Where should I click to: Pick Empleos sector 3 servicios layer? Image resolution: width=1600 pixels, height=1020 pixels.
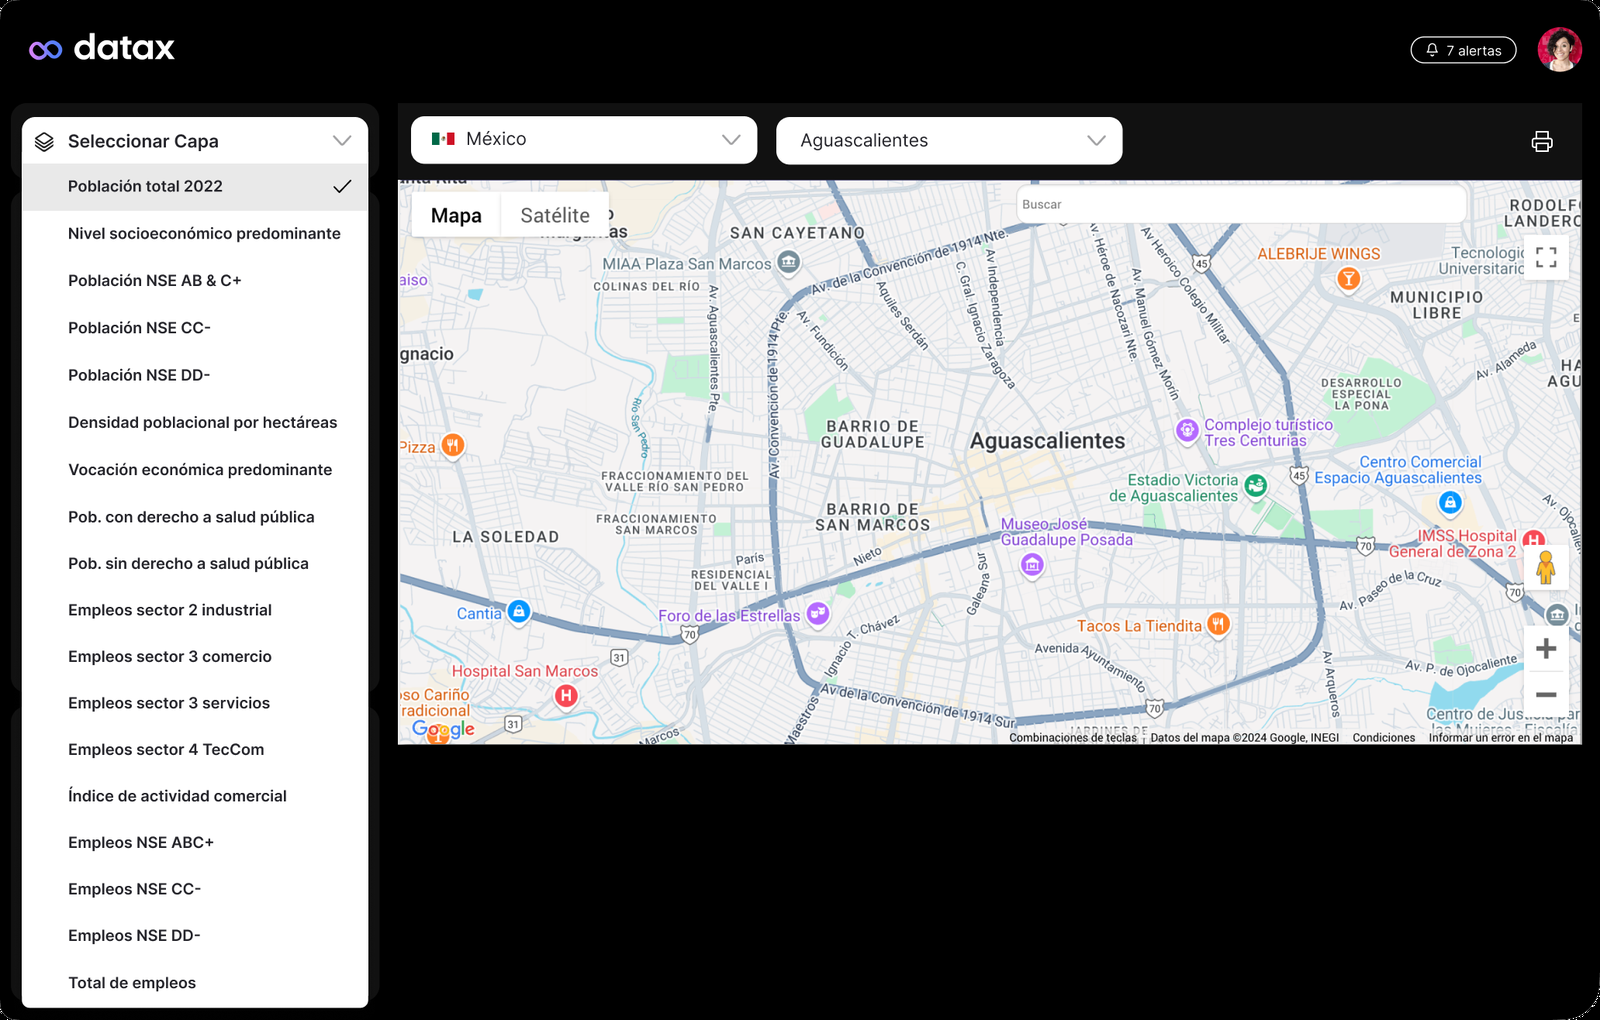195,703
